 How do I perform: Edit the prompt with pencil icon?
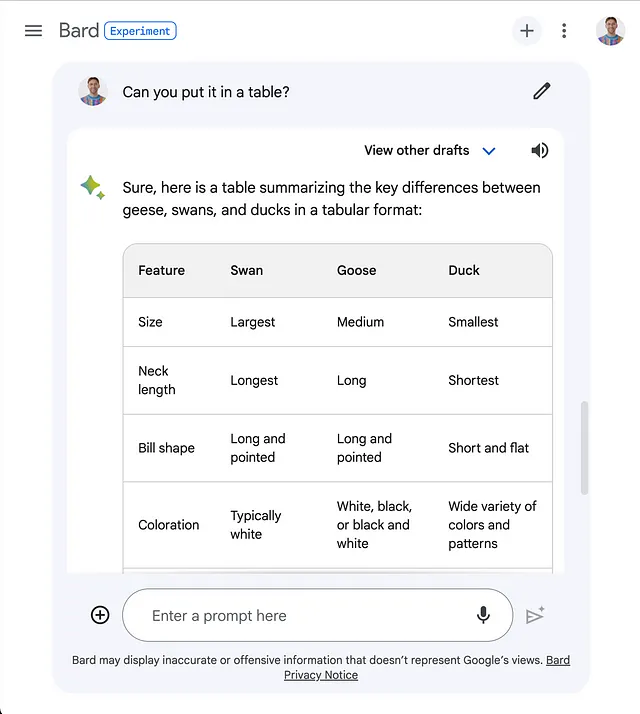(x=542, y=92)
